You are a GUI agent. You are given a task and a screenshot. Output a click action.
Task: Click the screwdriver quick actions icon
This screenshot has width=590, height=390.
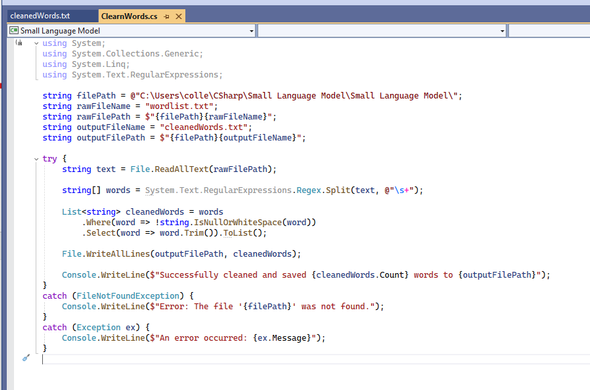tap(26, 358)
